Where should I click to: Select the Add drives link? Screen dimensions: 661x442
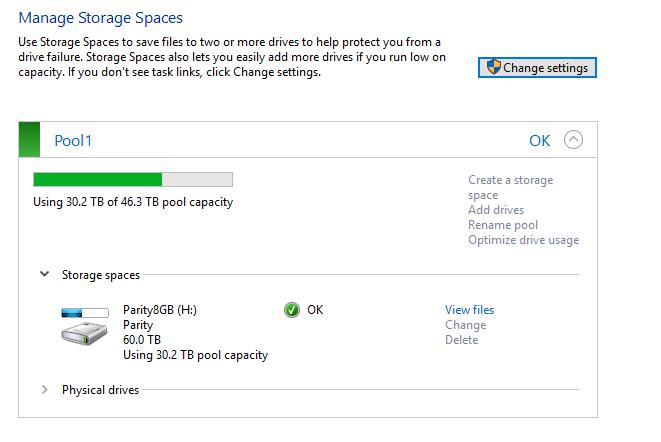[496, 210]
